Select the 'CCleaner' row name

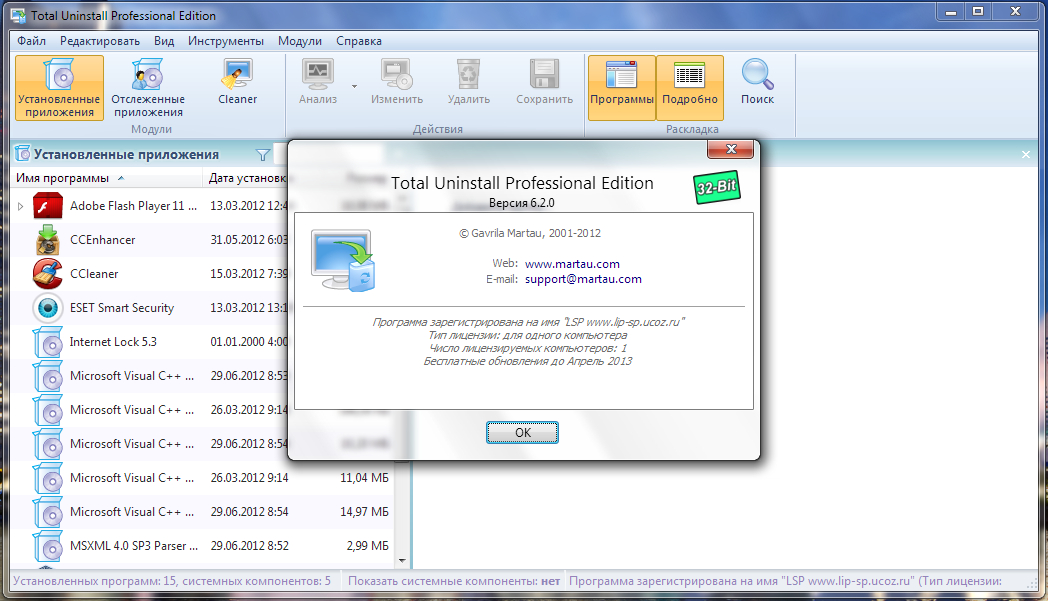(94, 274)
